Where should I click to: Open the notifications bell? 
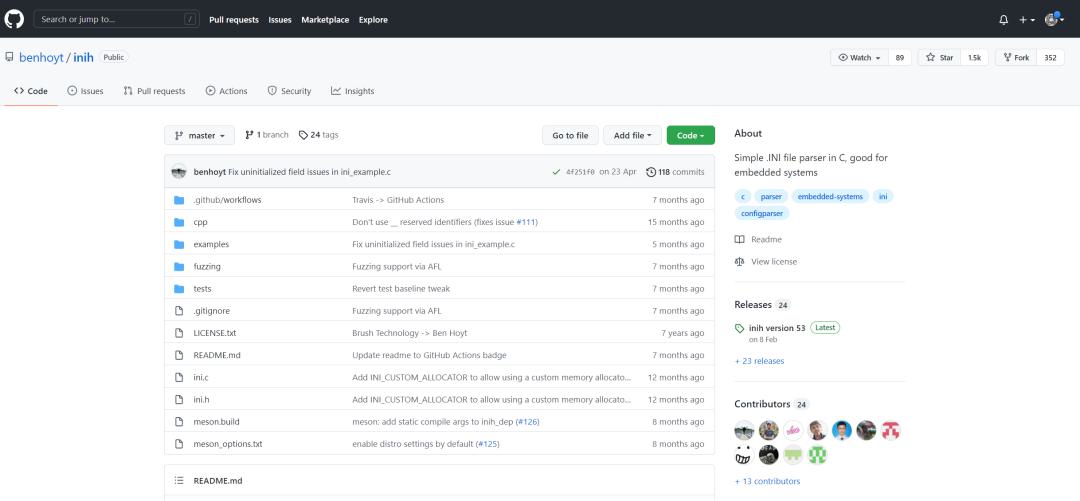pos(1004,20)
